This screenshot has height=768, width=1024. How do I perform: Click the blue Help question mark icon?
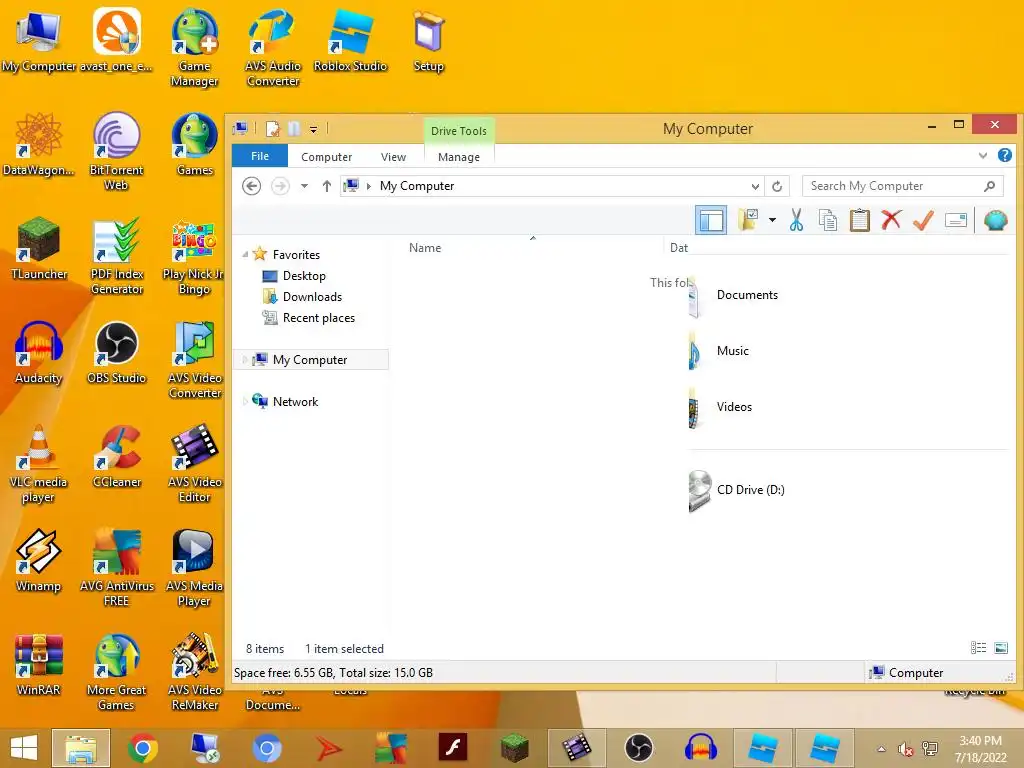(1004, 155)
